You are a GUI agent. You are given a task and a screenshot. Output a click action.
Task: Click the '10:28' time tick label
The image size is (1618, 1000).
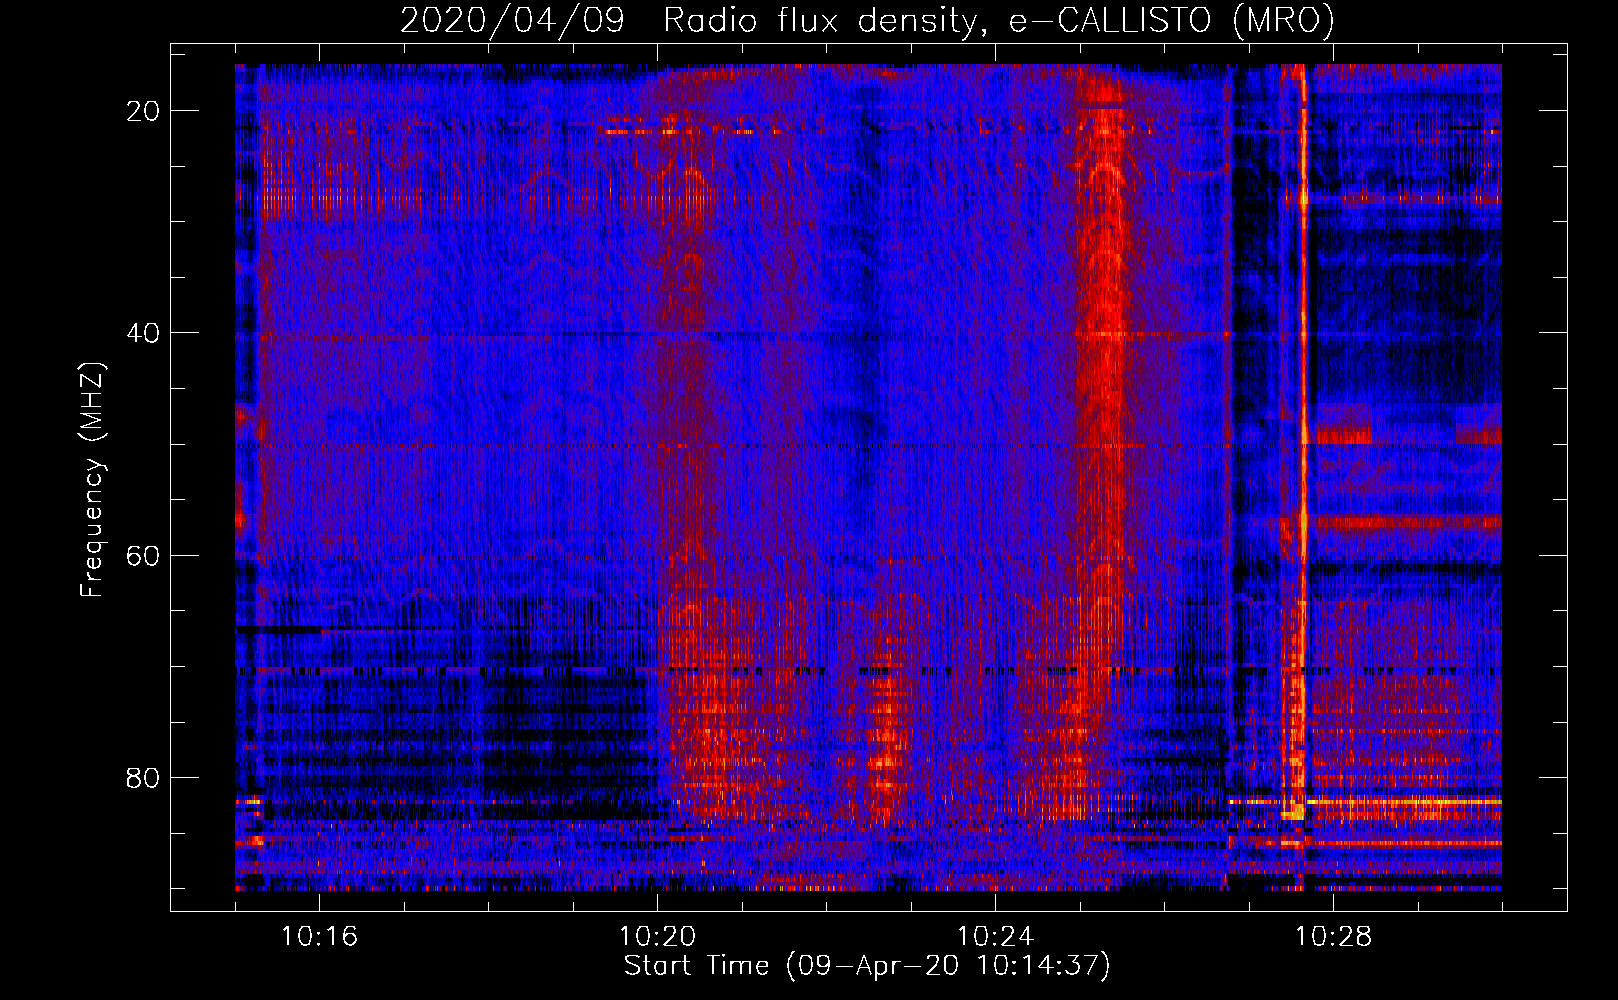tap(1333, 936)
